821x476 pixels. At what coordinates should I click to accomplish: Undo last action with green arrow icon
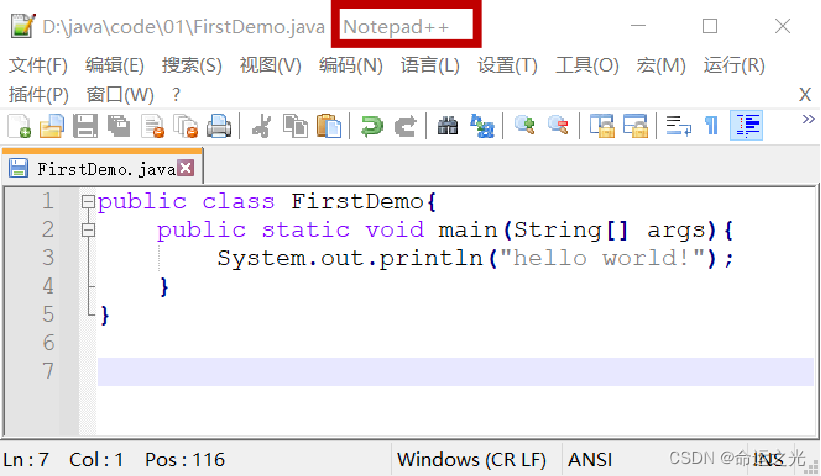(x=372, y=126)
